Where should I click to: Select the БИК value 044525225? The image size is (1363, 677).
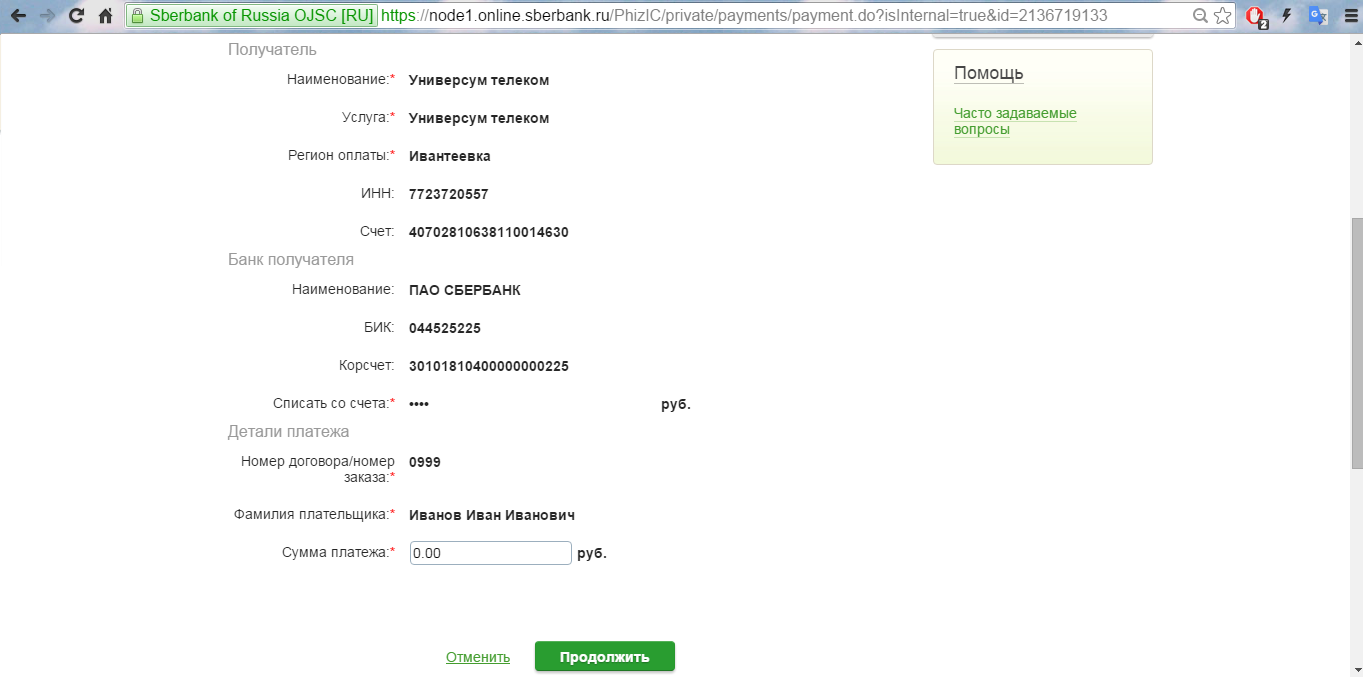click(x=445, y=328)
